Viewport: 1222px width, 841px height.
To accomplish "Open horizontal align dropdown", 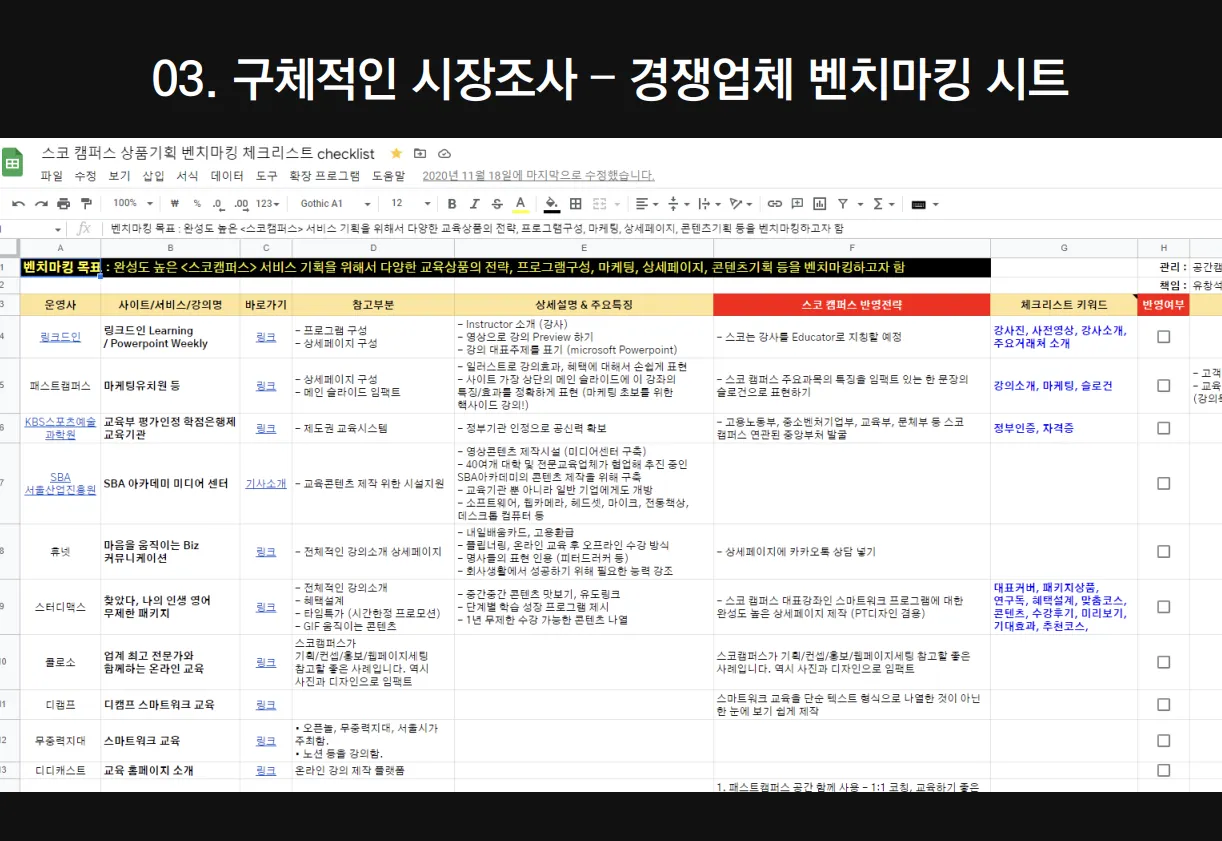I will (647, 204).
